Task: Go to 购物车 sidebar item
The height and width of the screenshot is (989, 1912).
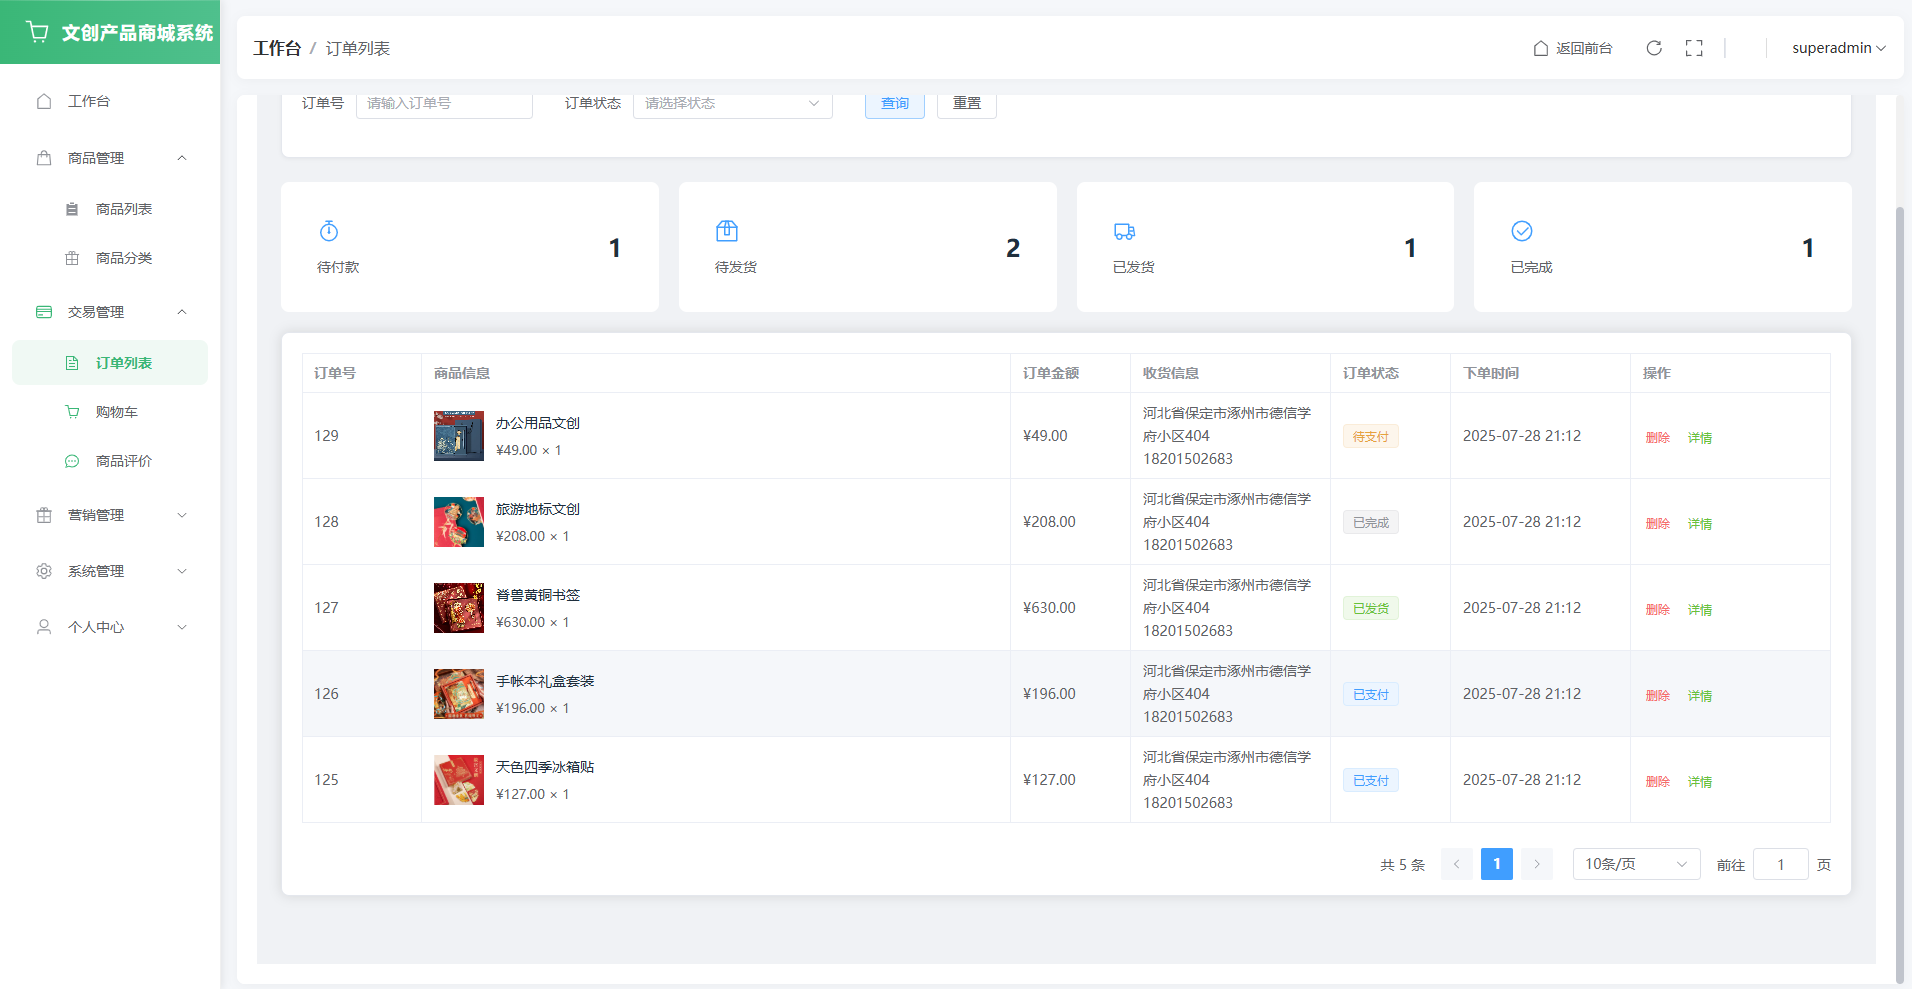Action: point(116,412)
